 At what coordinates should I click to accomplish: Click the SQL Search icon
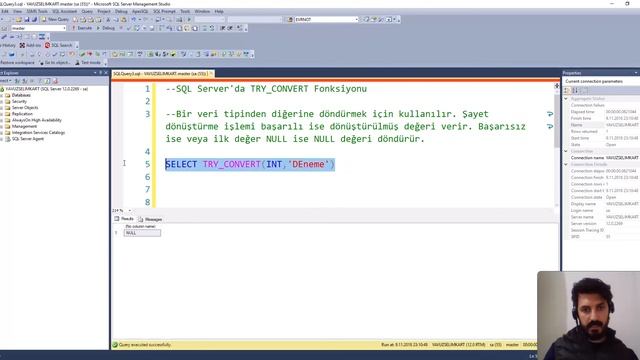point(58,45)
